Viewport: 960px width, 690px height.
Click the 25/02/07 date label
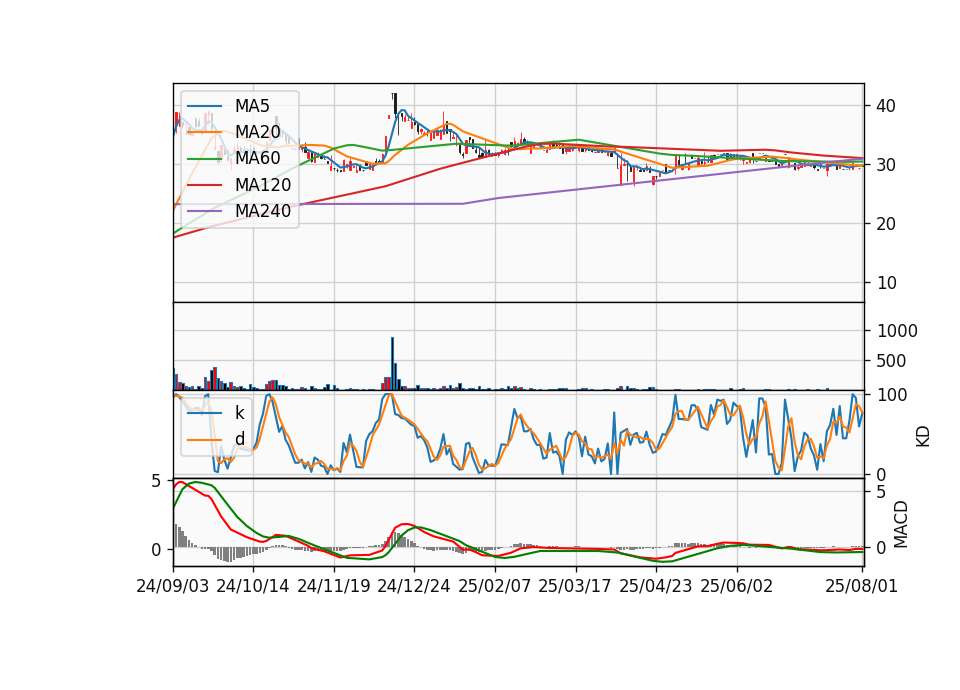[495, 586]
